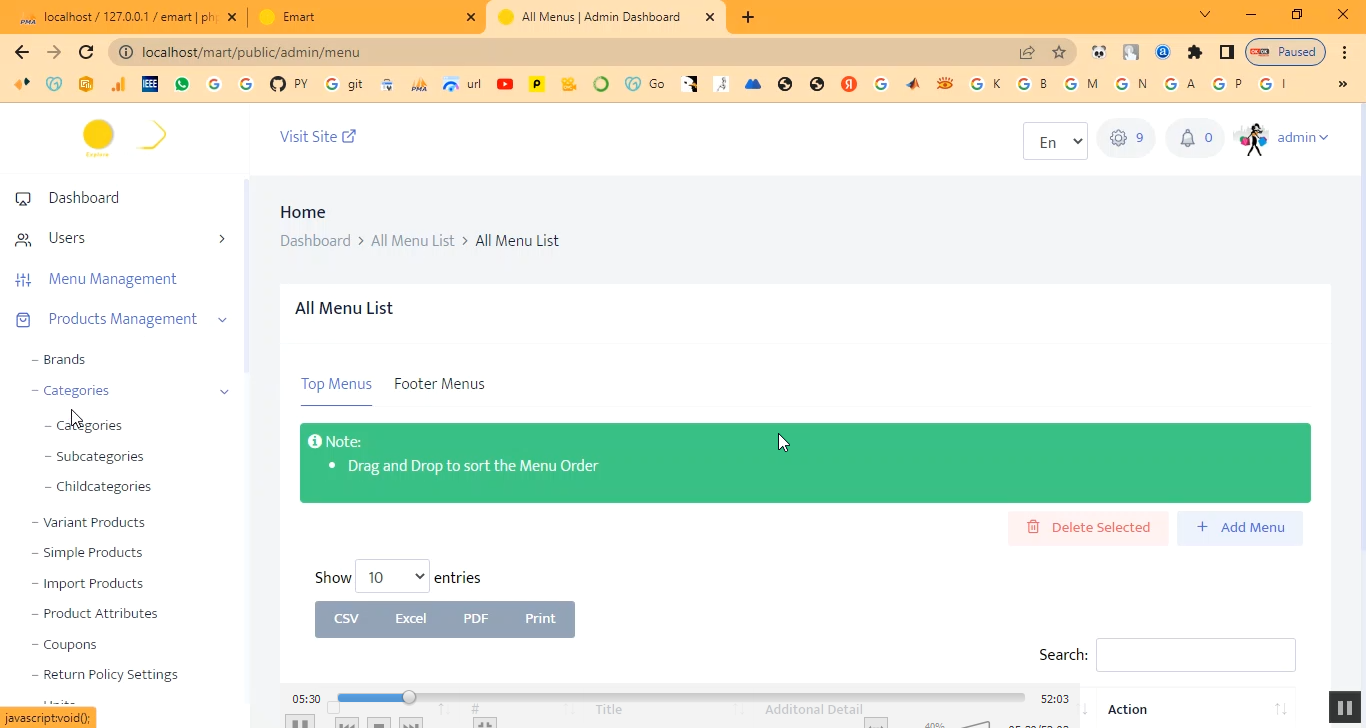Bookmark this page with the star icon
Screen dimensions: 1366x728
1059,52
